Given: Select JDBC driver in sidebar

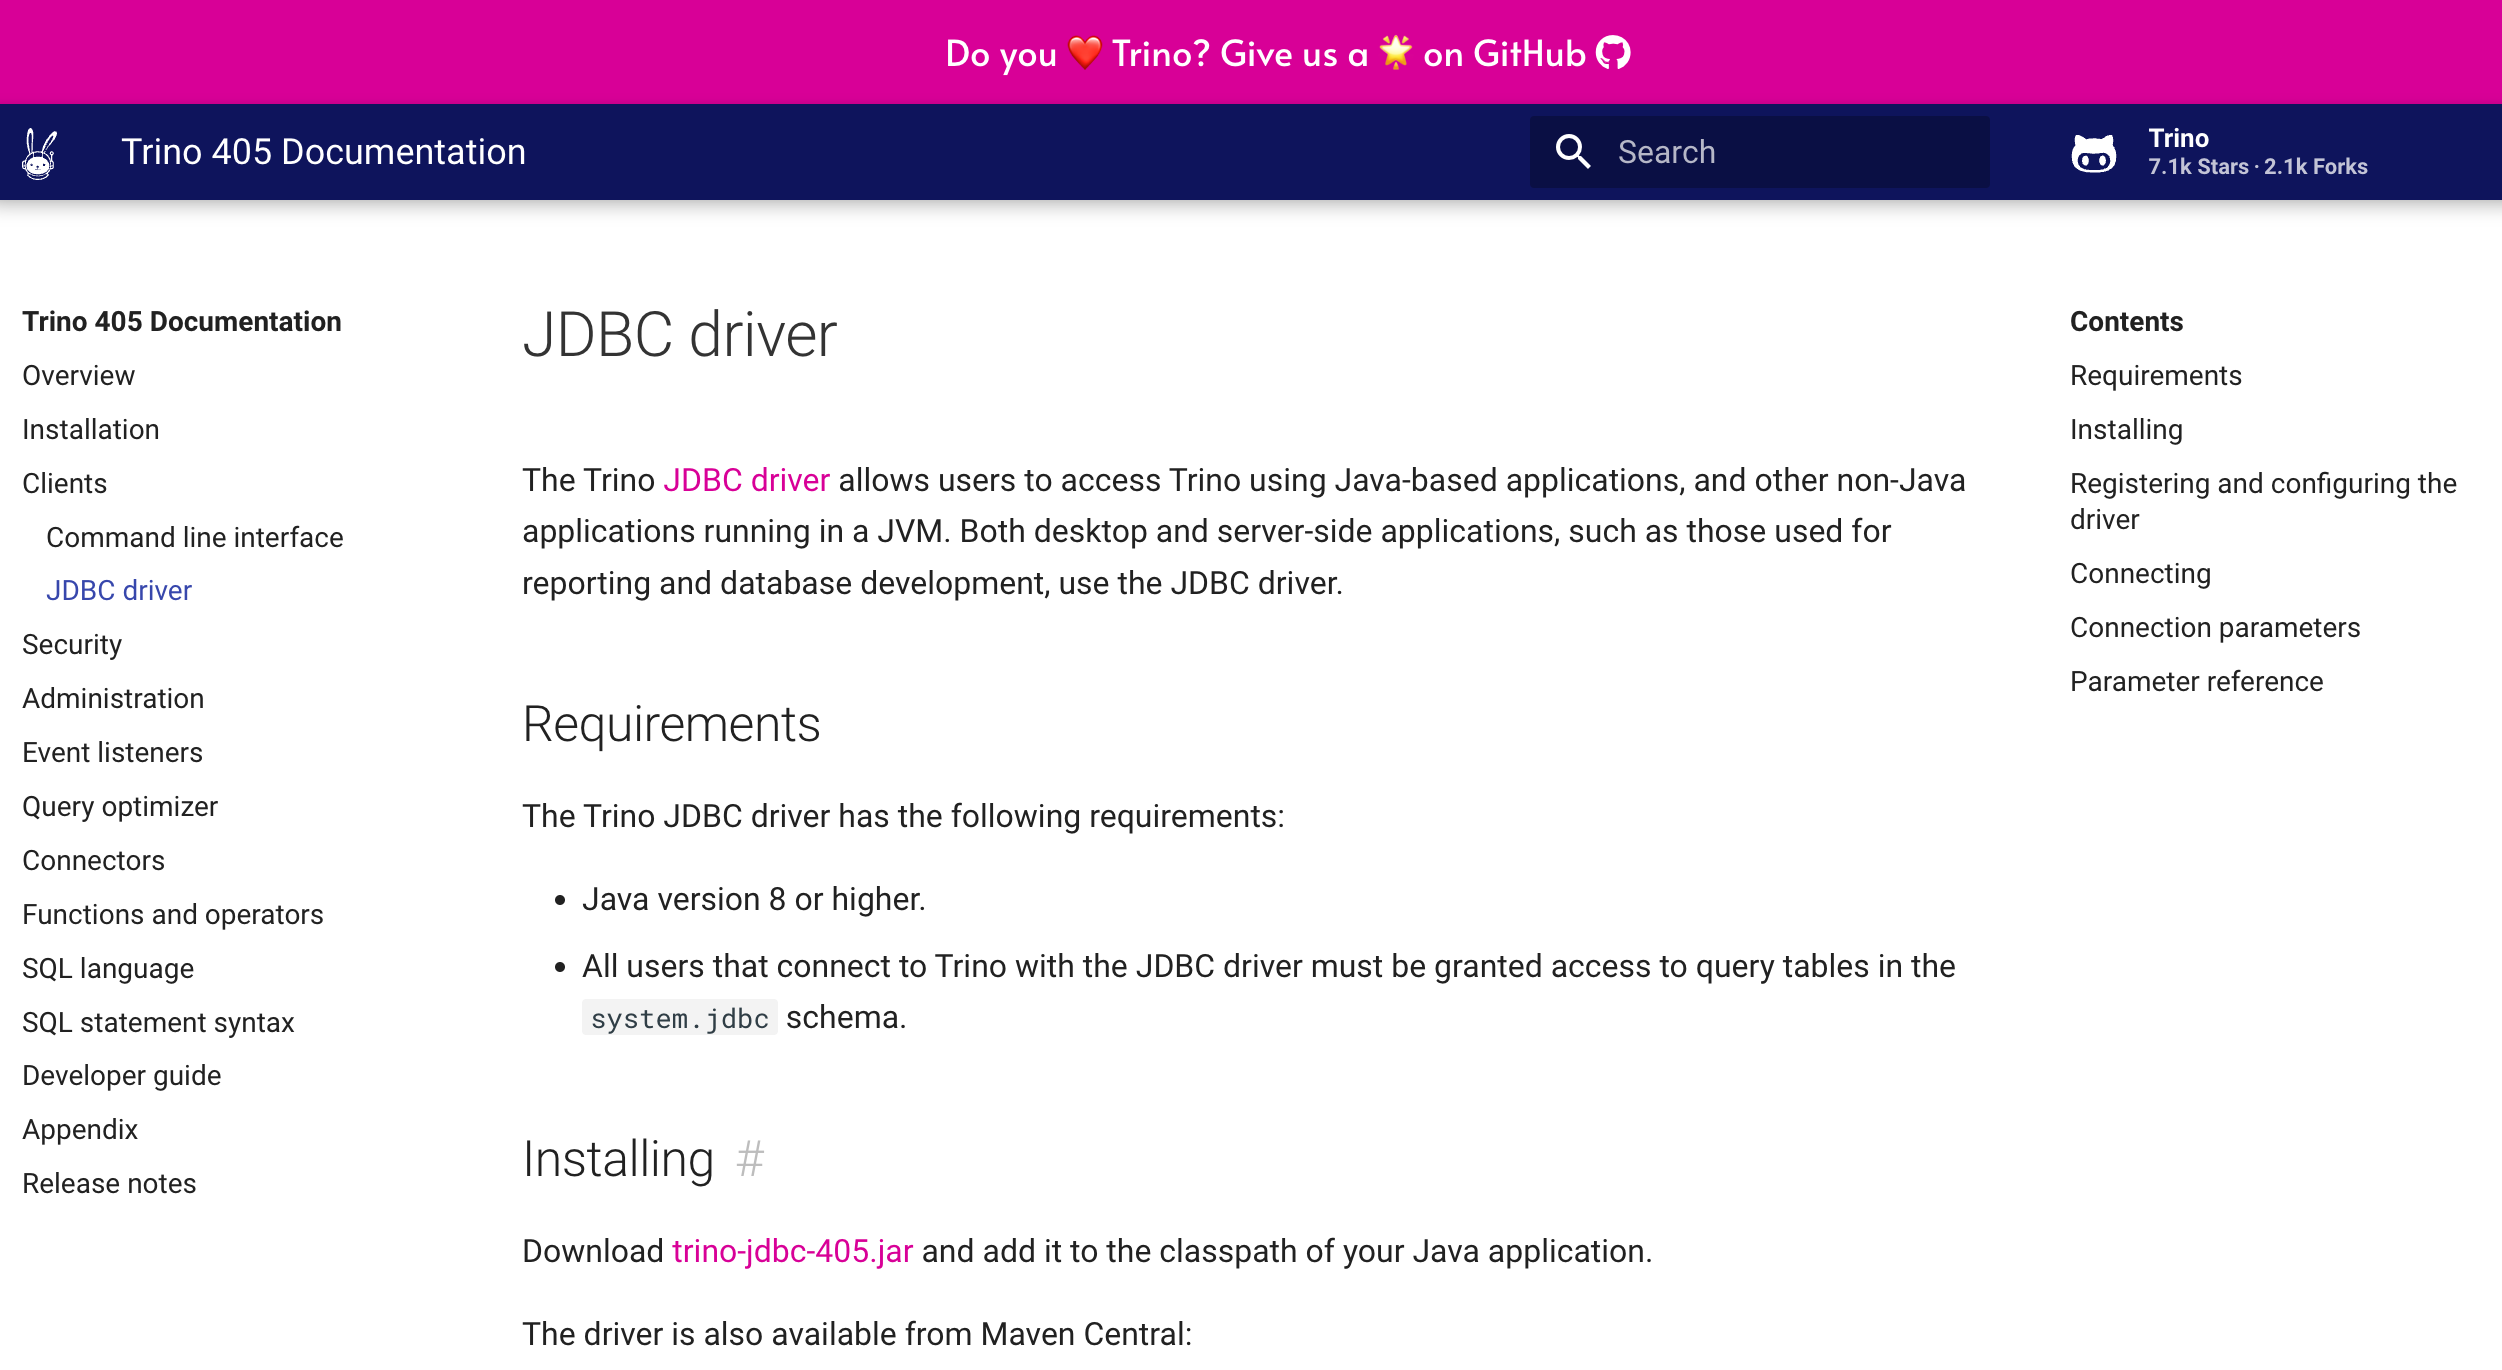Looking at the screenshot, I should click(119, 590).
